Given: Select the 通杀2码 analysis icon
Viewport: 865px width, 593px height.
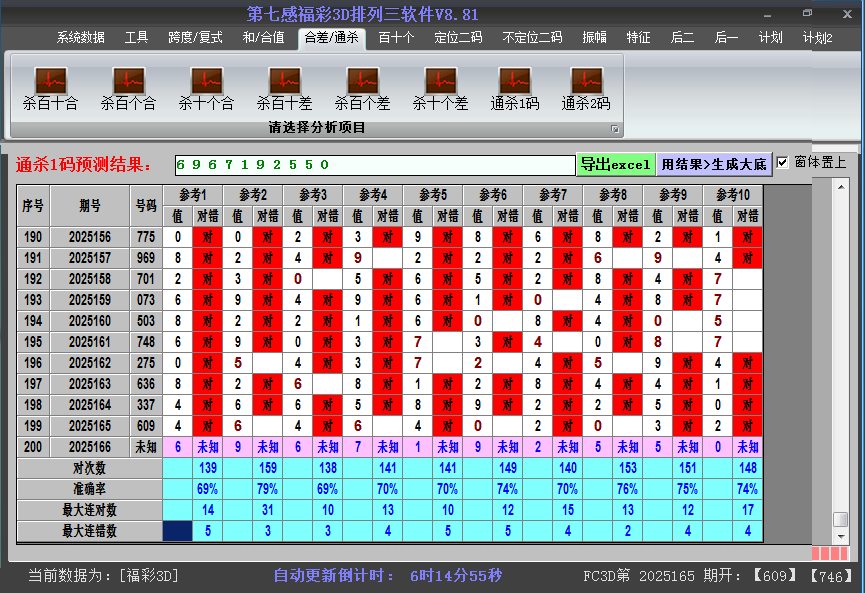Looking at the screenshot, I should pos(586,88).
